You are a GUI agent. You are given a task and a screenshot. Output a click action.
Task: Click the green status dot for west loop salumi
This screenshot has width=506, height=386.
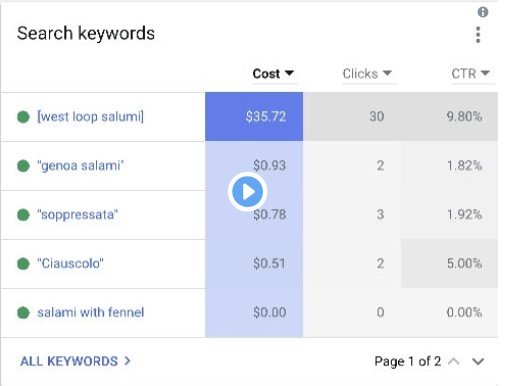tap(23, 117)
